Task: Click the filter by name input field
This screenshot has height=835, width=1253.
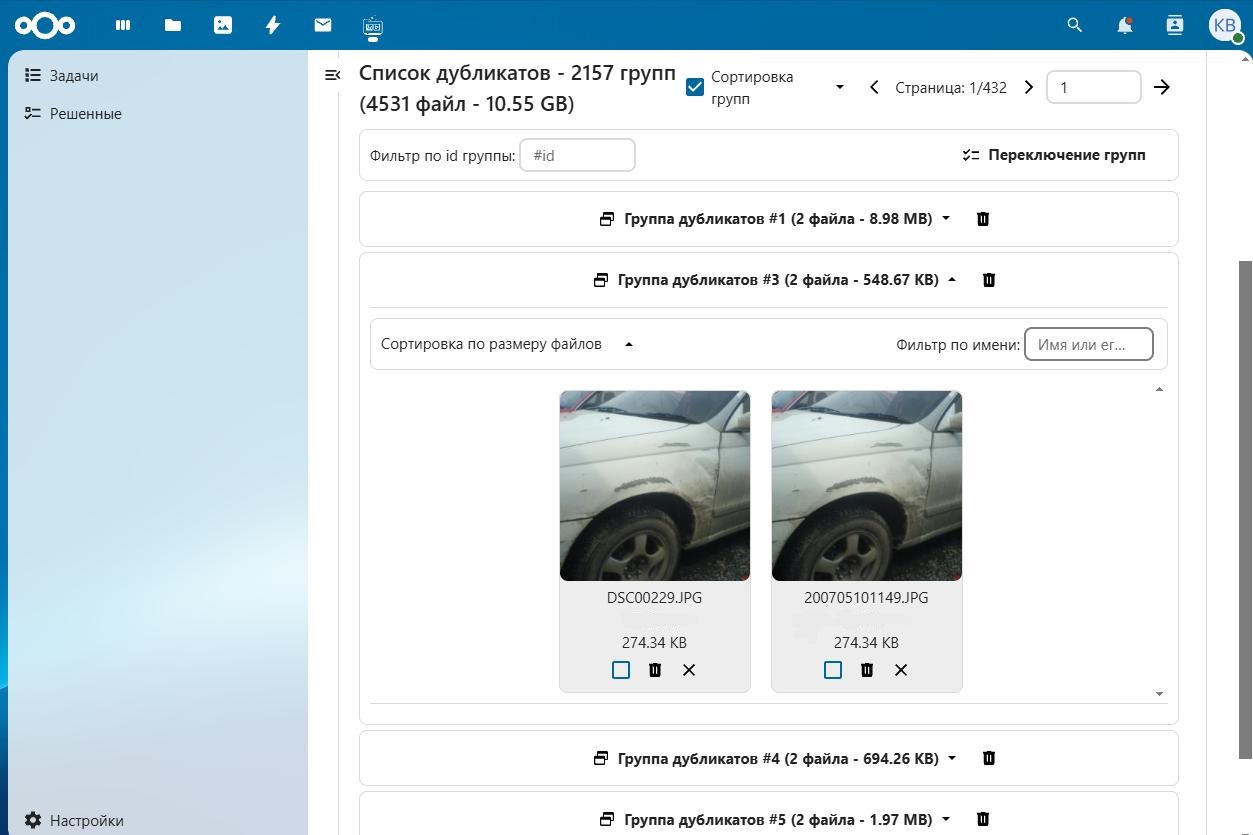Action: pos(1088,344)
